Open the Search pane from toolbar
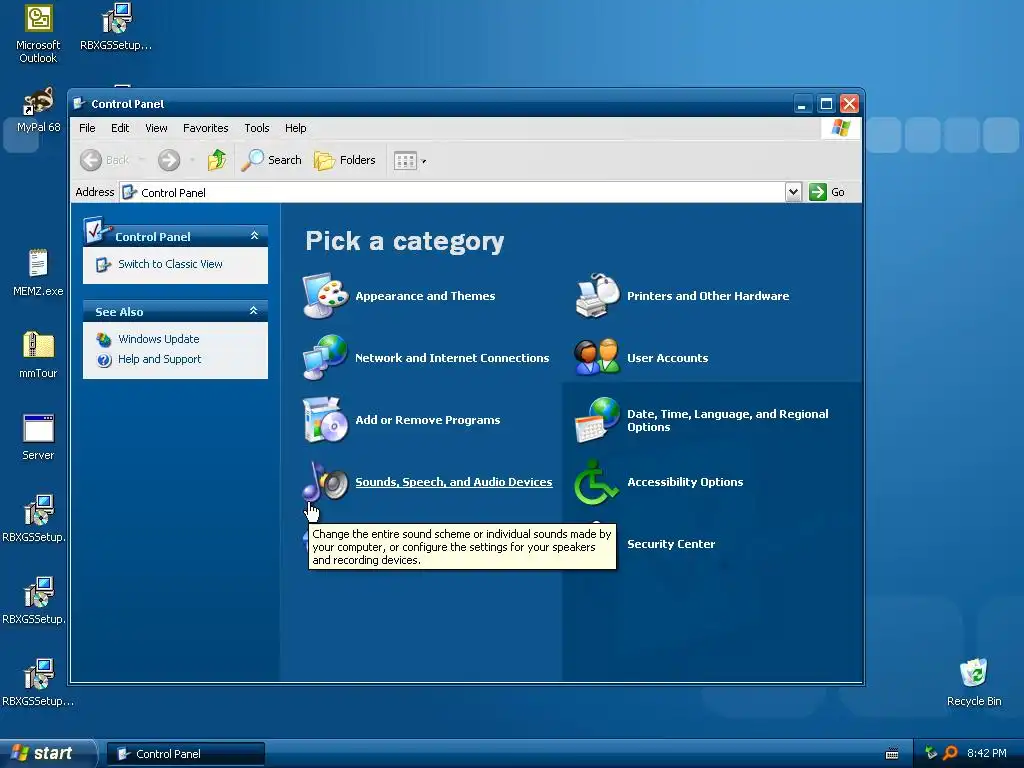 (272, 160)
